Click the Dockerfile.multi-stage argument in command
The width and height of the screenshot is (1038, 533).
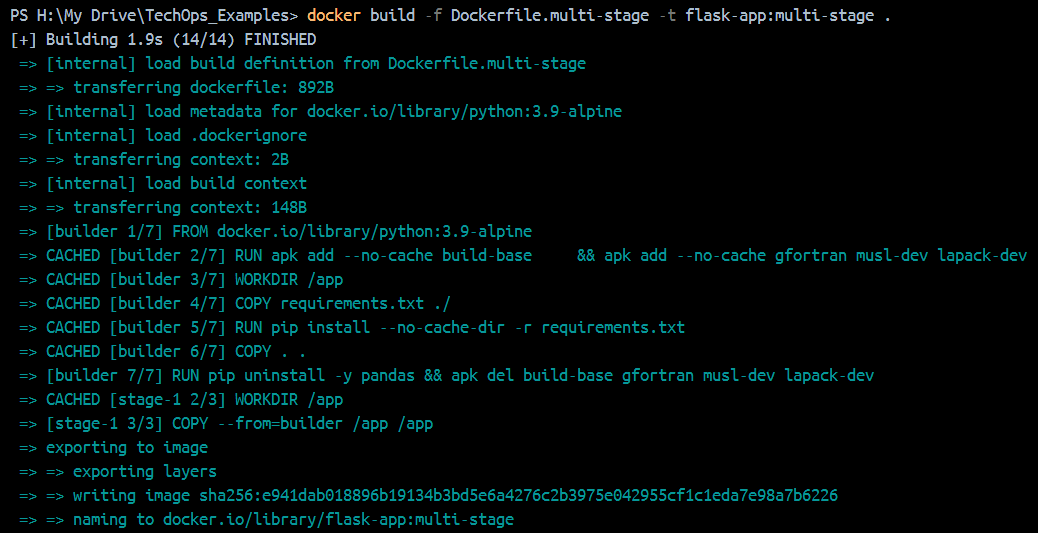(x=549, y=16)
